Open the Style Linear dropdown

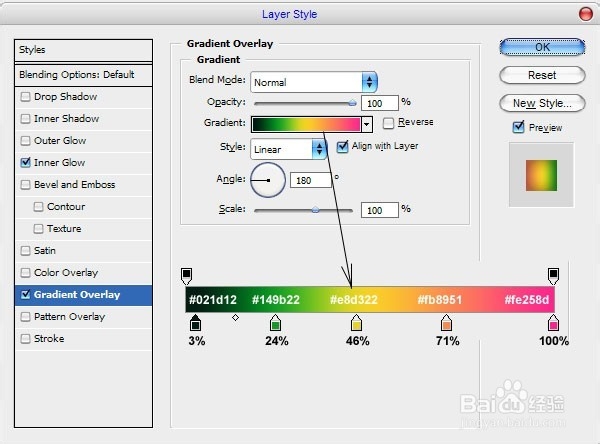[289, 149]
